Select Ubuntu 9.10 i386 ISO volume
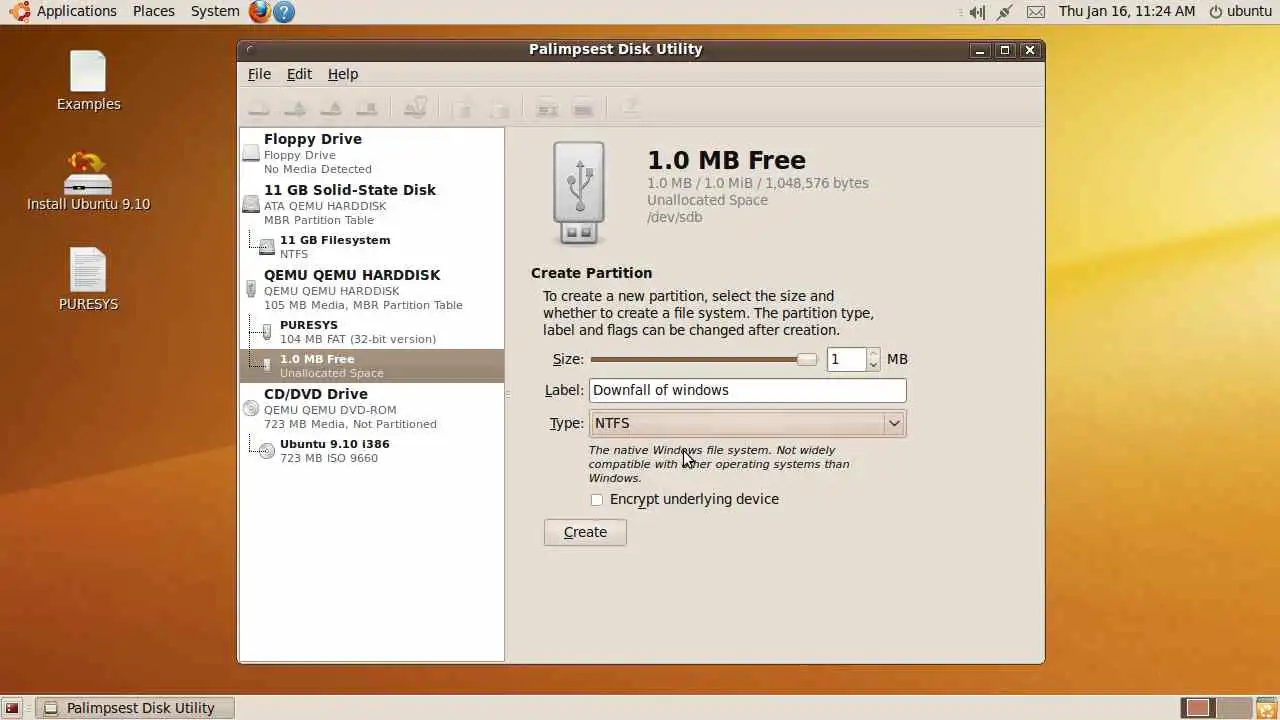This screenshot has height=720, width=1280. 371,451
